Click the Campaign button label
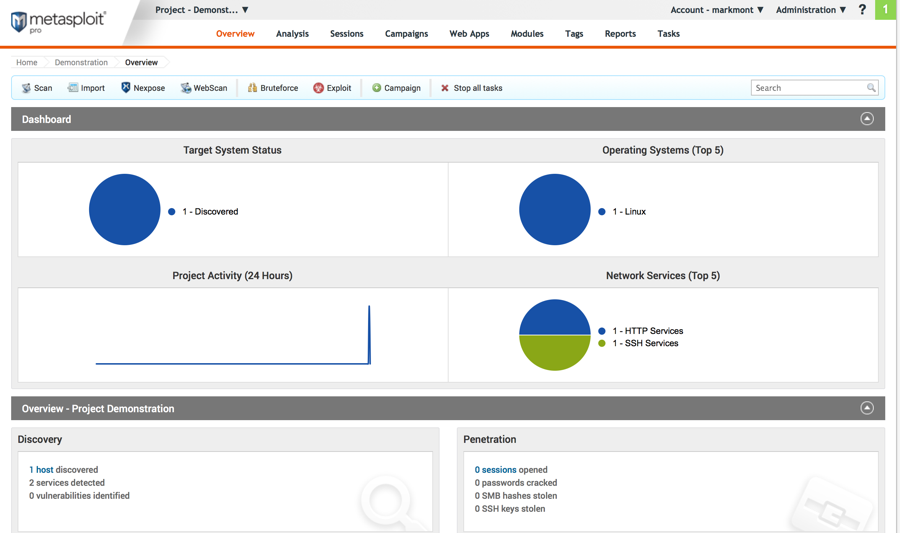This screenshot has width=900, height=533. (x=402, y=88)
